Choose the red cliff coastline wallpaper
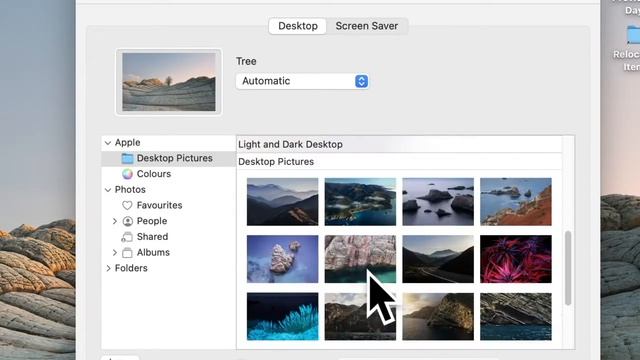Image resolution: width=640 pixels, height=360 pixels. 516,202
